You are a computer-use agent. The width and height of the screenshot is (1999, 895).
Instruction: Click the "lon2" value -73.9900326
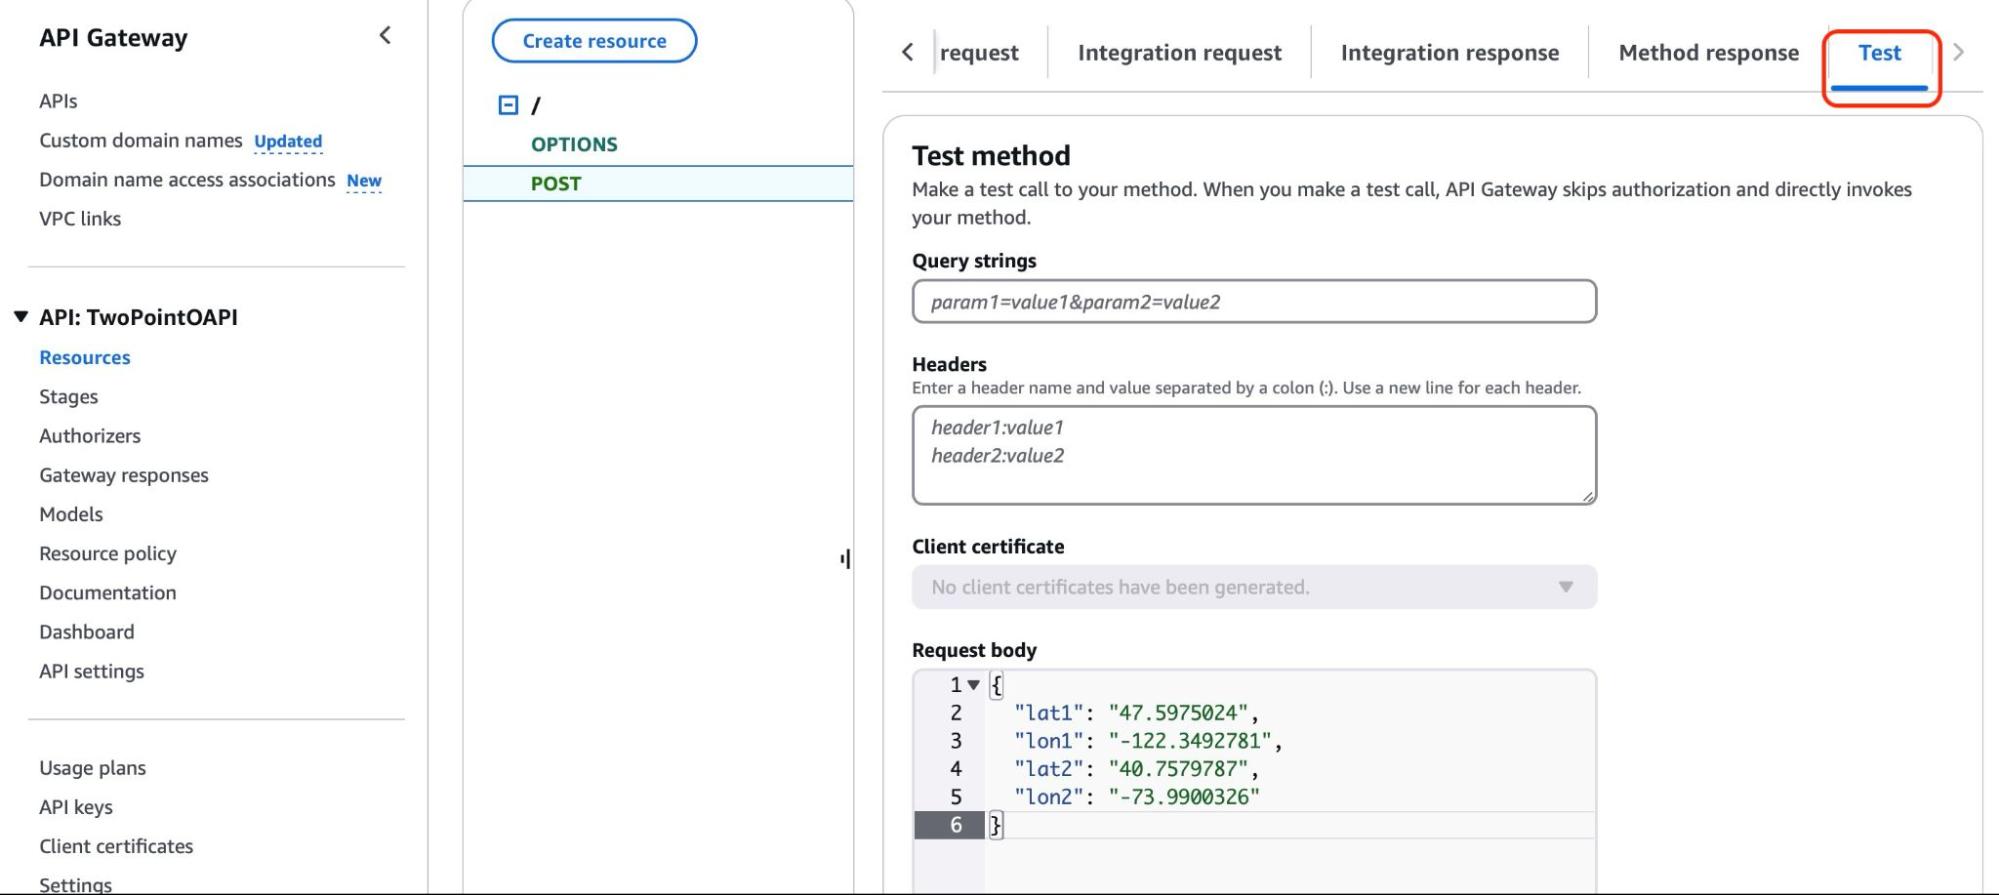[1184, 797]
